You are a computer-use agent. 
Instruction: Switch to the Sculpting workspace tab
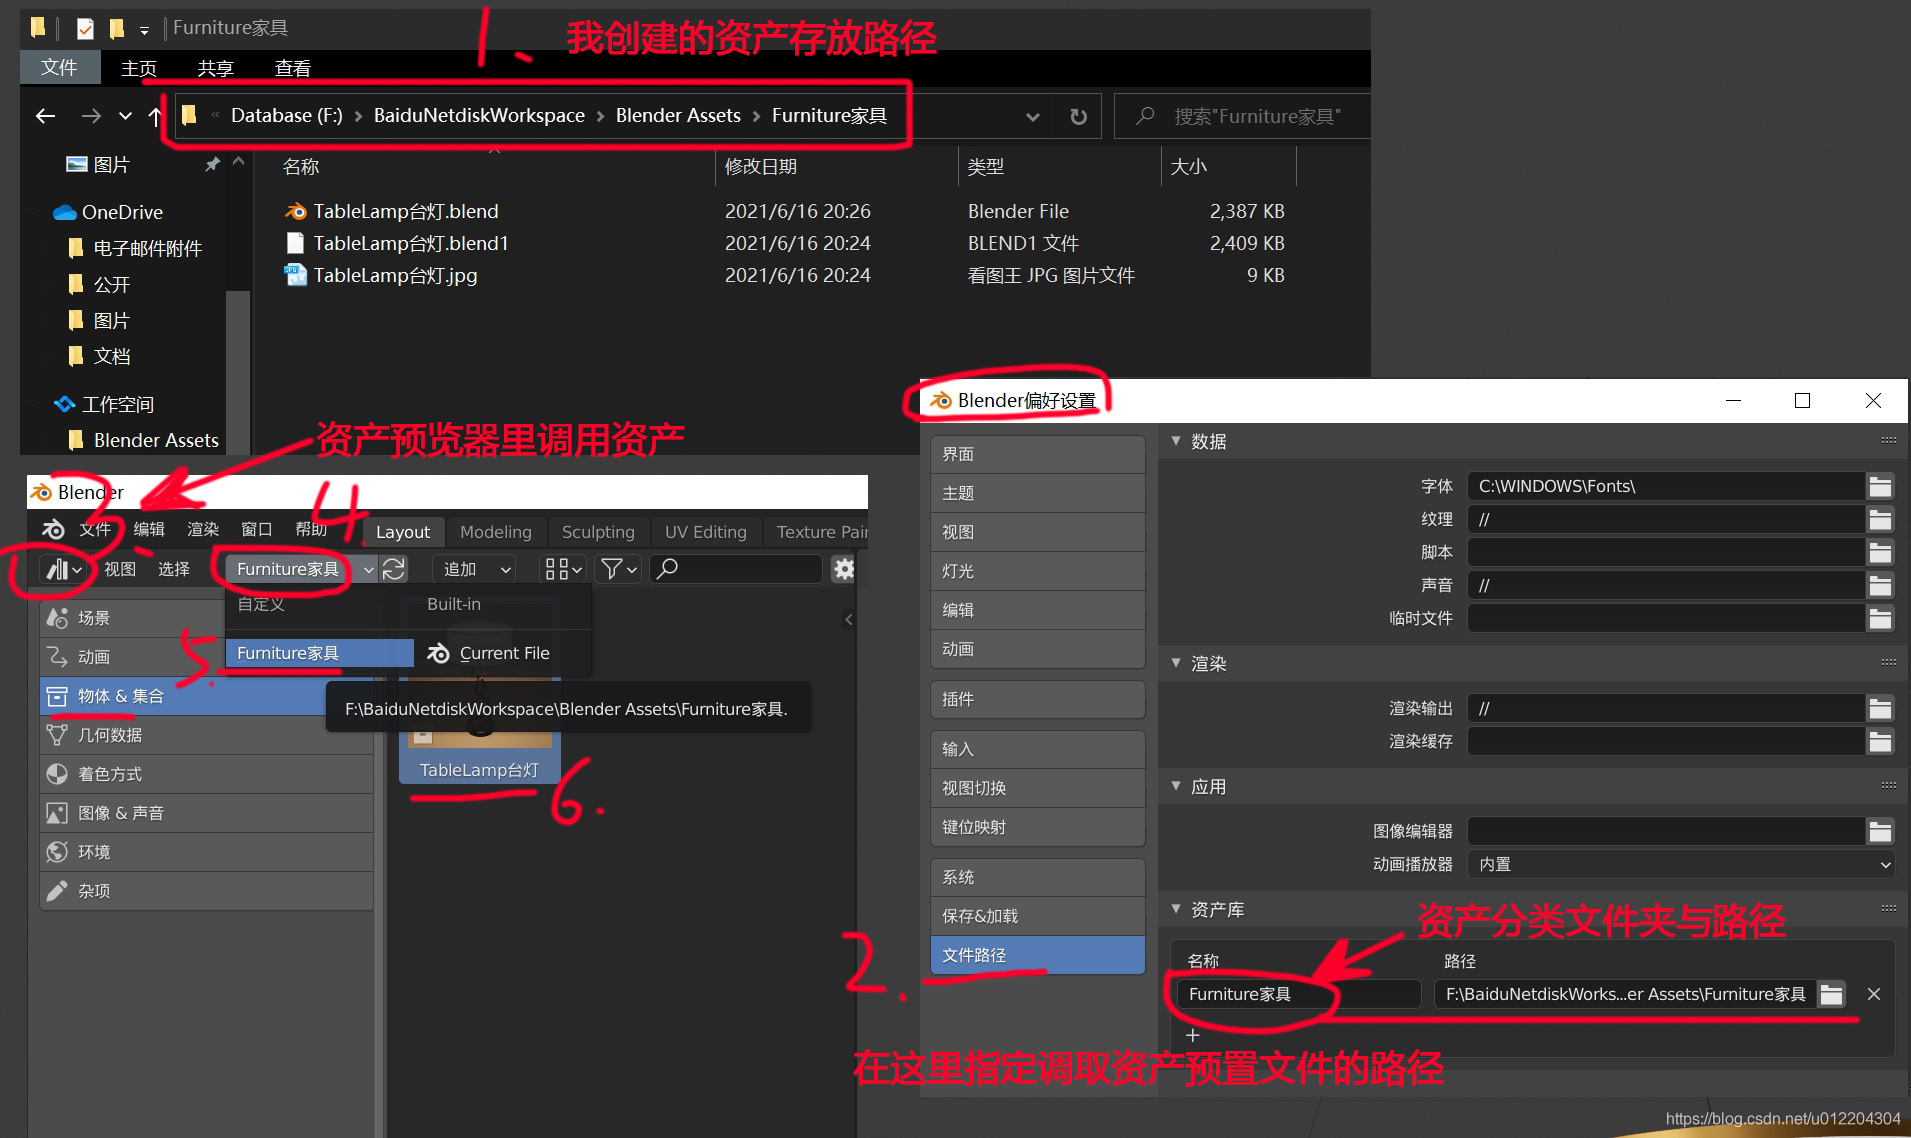click(x=598, y=532)
